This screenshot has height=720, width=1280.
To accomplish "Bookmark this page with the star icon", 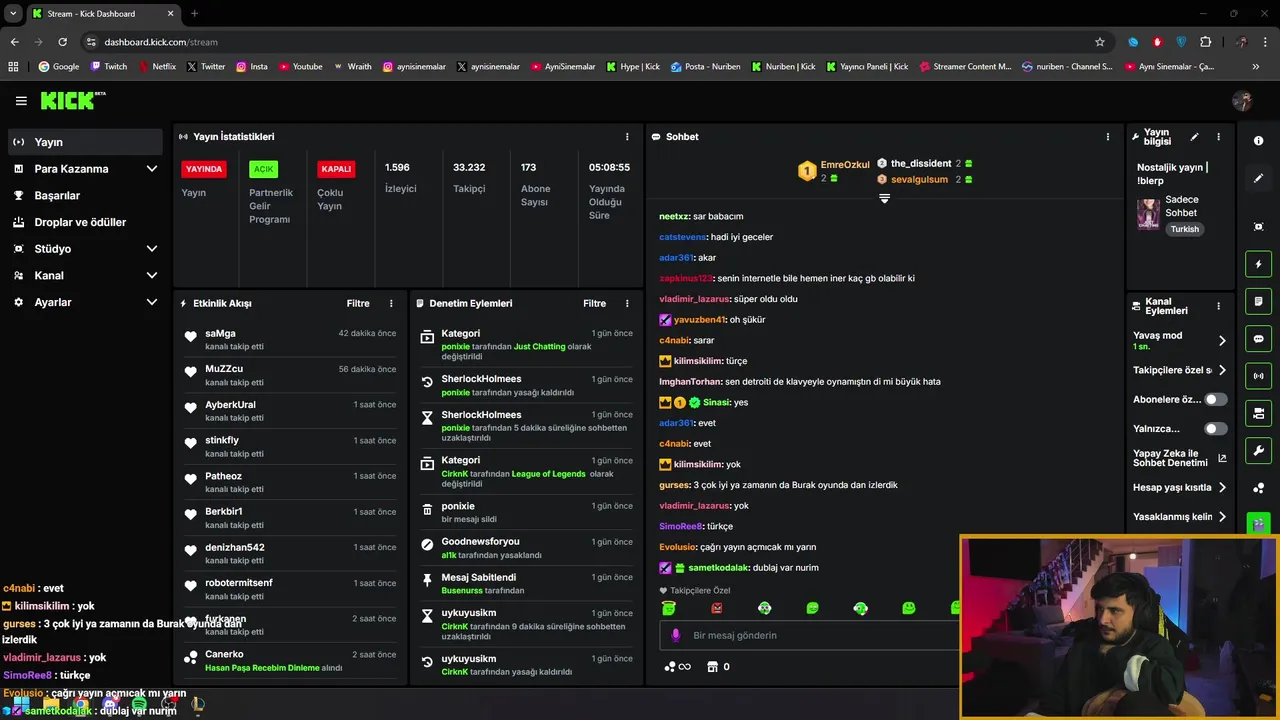I will [x=1100, y=42].
